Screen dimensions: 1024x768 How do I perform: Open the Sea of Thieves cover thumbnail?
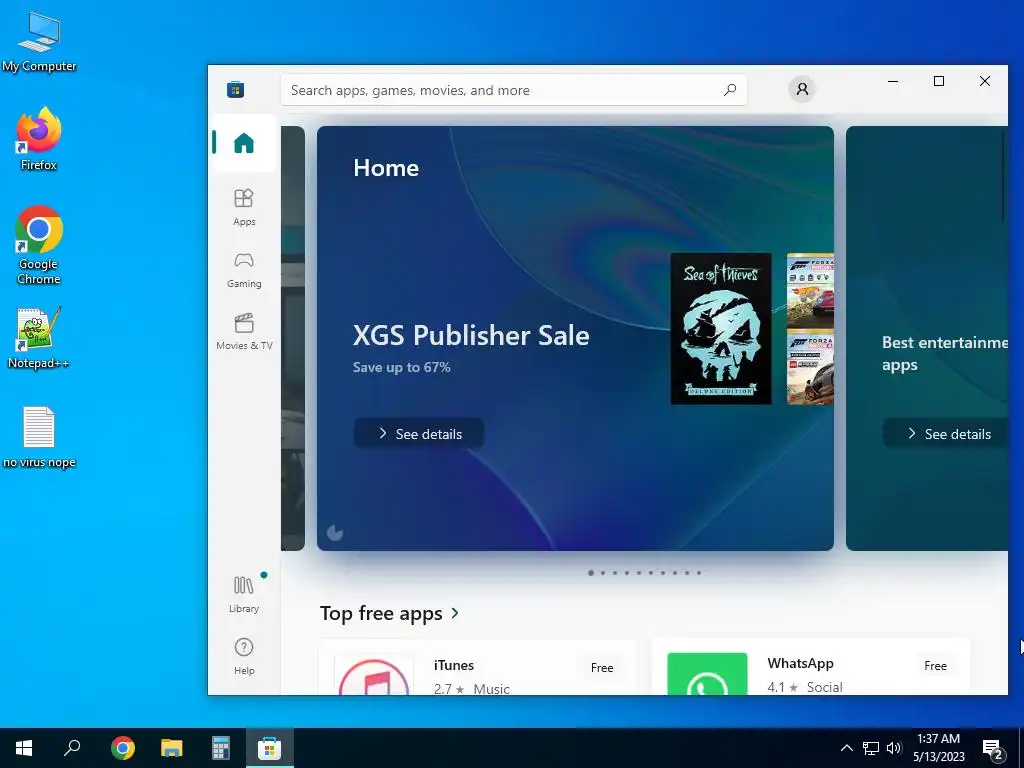click(721, 328)
